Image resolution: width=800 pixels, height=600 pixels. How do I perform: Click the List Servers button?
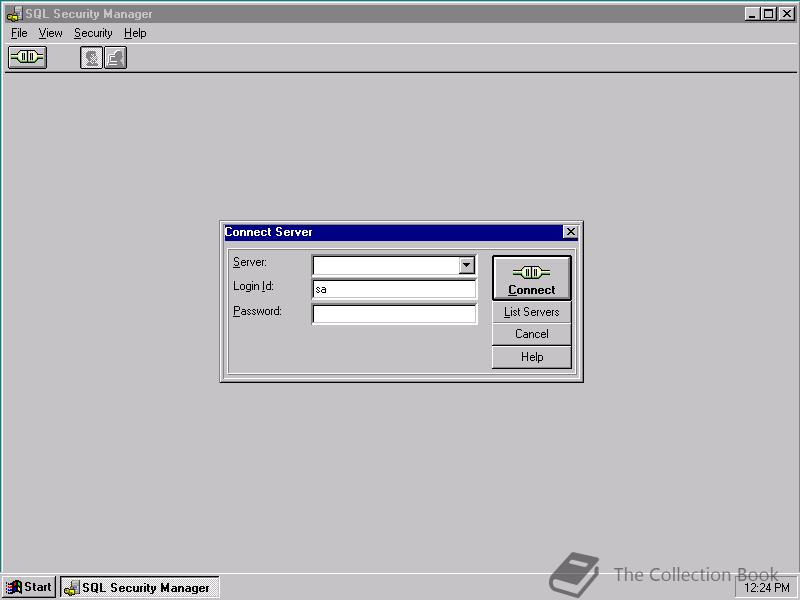pyautogui.click(x=532, y=312)
